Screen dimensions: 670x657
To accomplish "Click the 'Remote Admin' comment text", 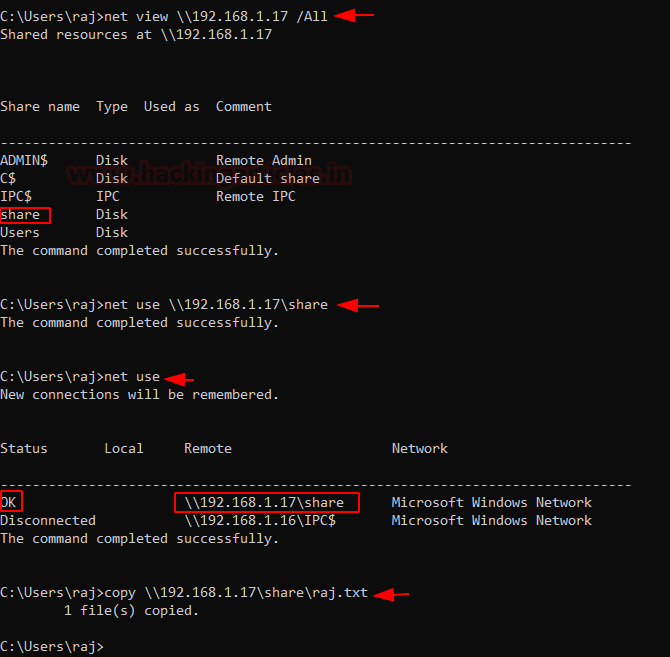I will pyautogui.click(x=264, y=161).
